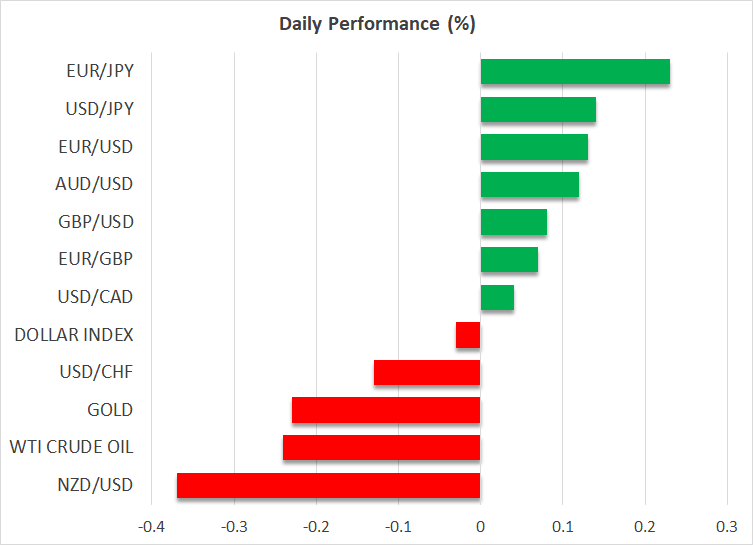
Task: Click the USD/CHF red bar
Action: (427, 373)
